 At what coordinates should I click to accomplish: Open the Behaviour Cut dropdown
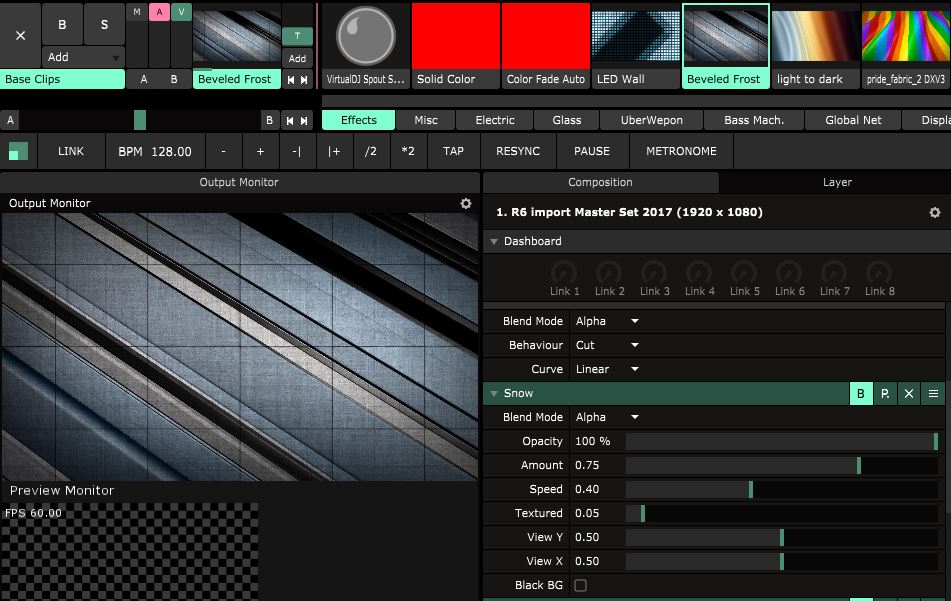pyautogui.click(x=607, y=345)
